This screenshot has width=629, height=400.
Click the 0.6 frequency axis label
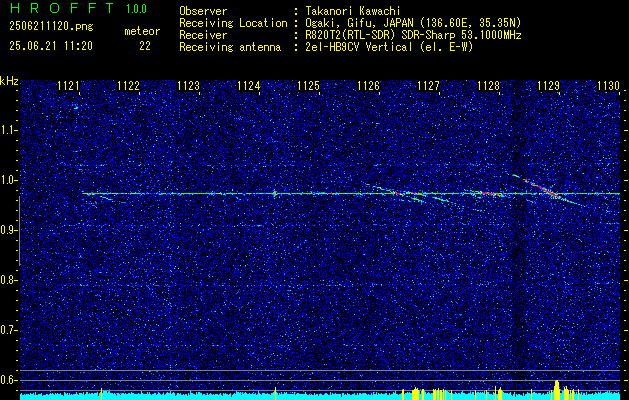pyautogui.click(x=7, y=380)
